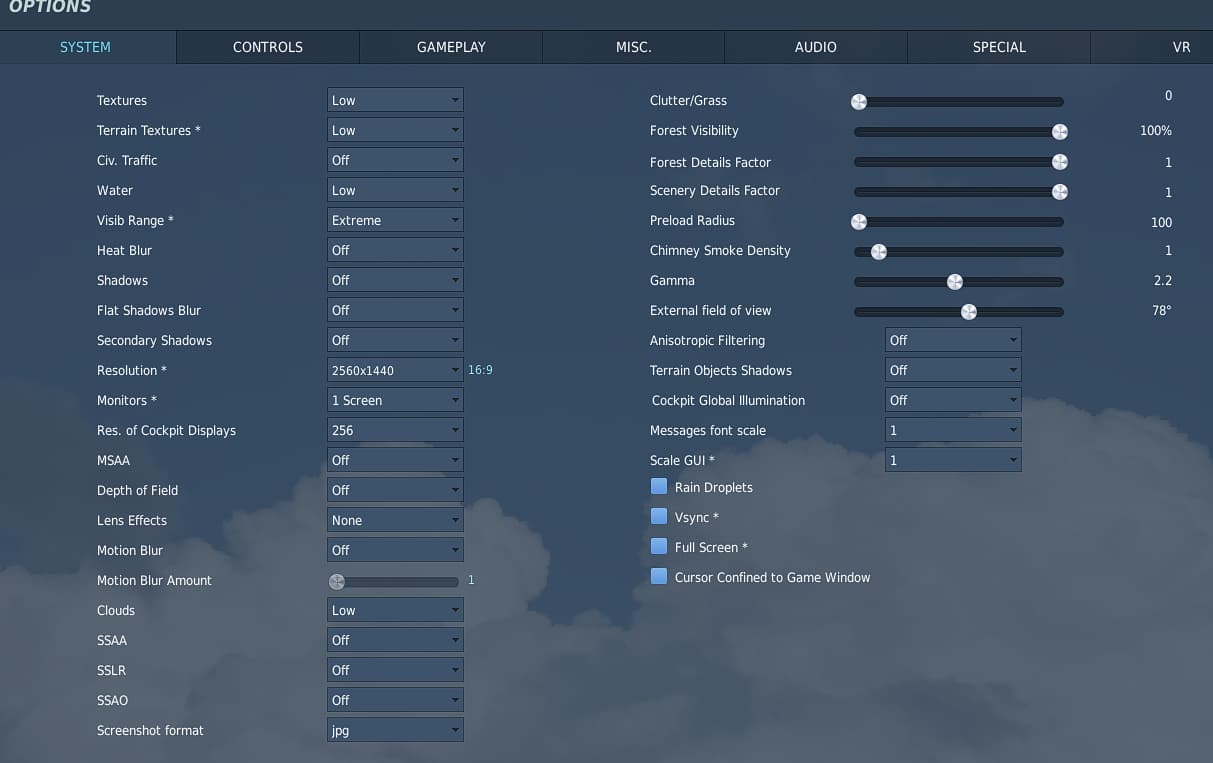Open the Textures dropdown

click(395, 100)
